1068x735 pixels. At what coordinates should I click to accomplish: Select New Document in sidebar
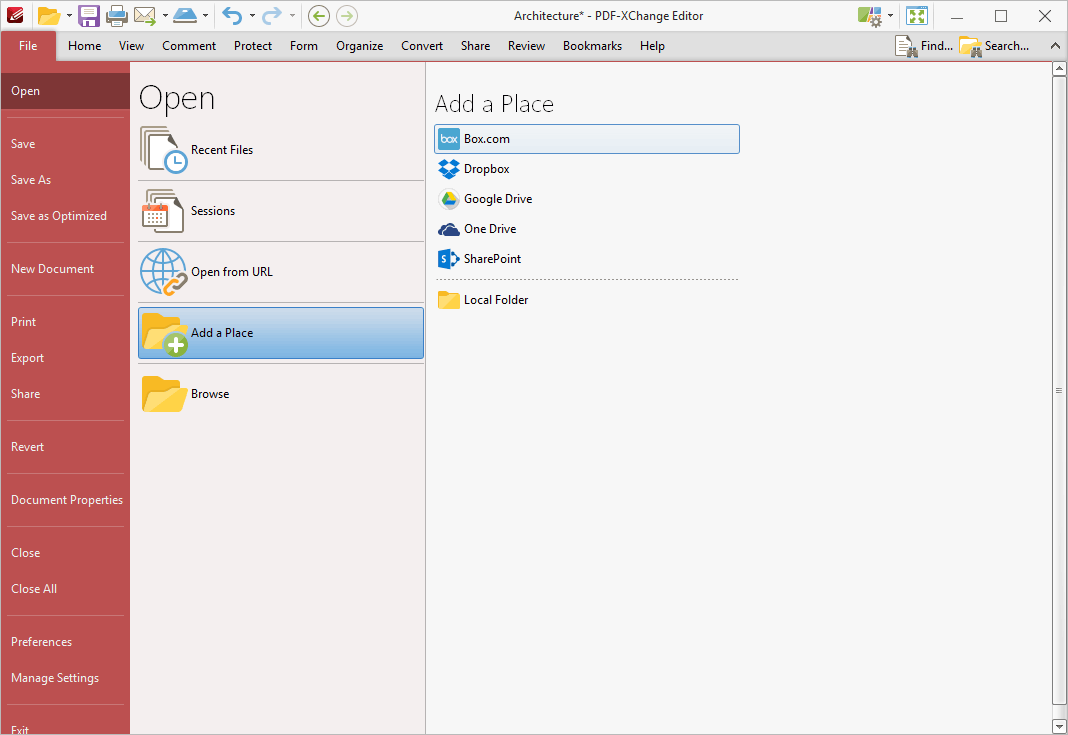coord(65,269)
